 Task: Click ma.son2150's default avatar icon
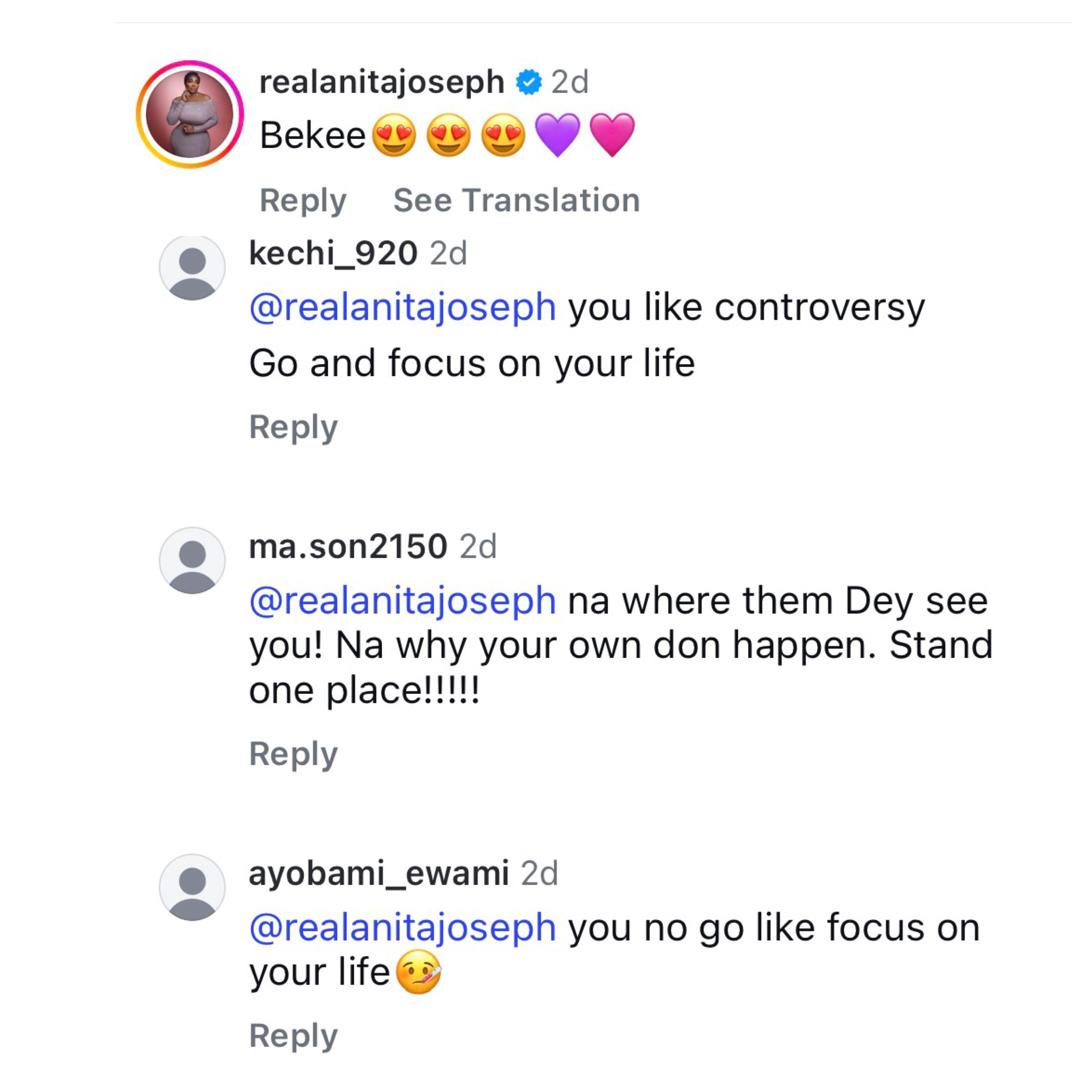pos(192,561)
